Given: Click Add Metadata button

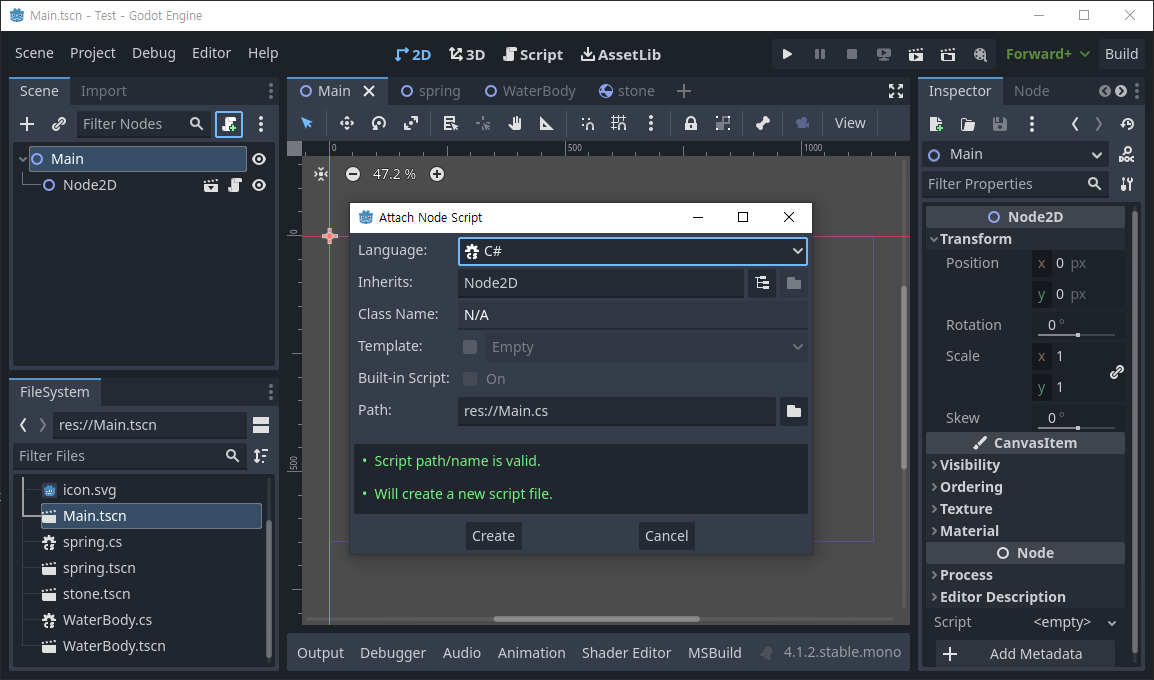Looking at the screenshot, I should click(x=1024, y=654).
